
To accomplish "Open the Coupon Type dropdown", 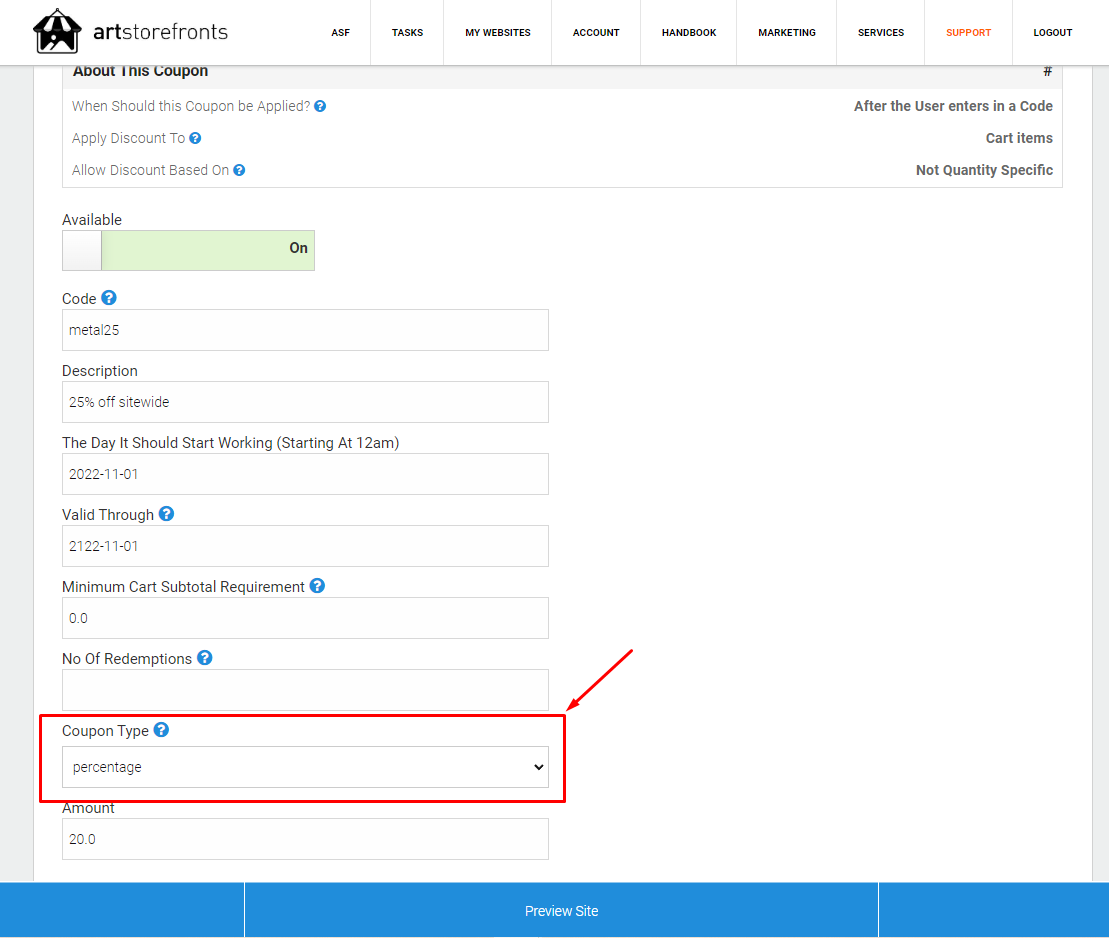I will point(305,767).
